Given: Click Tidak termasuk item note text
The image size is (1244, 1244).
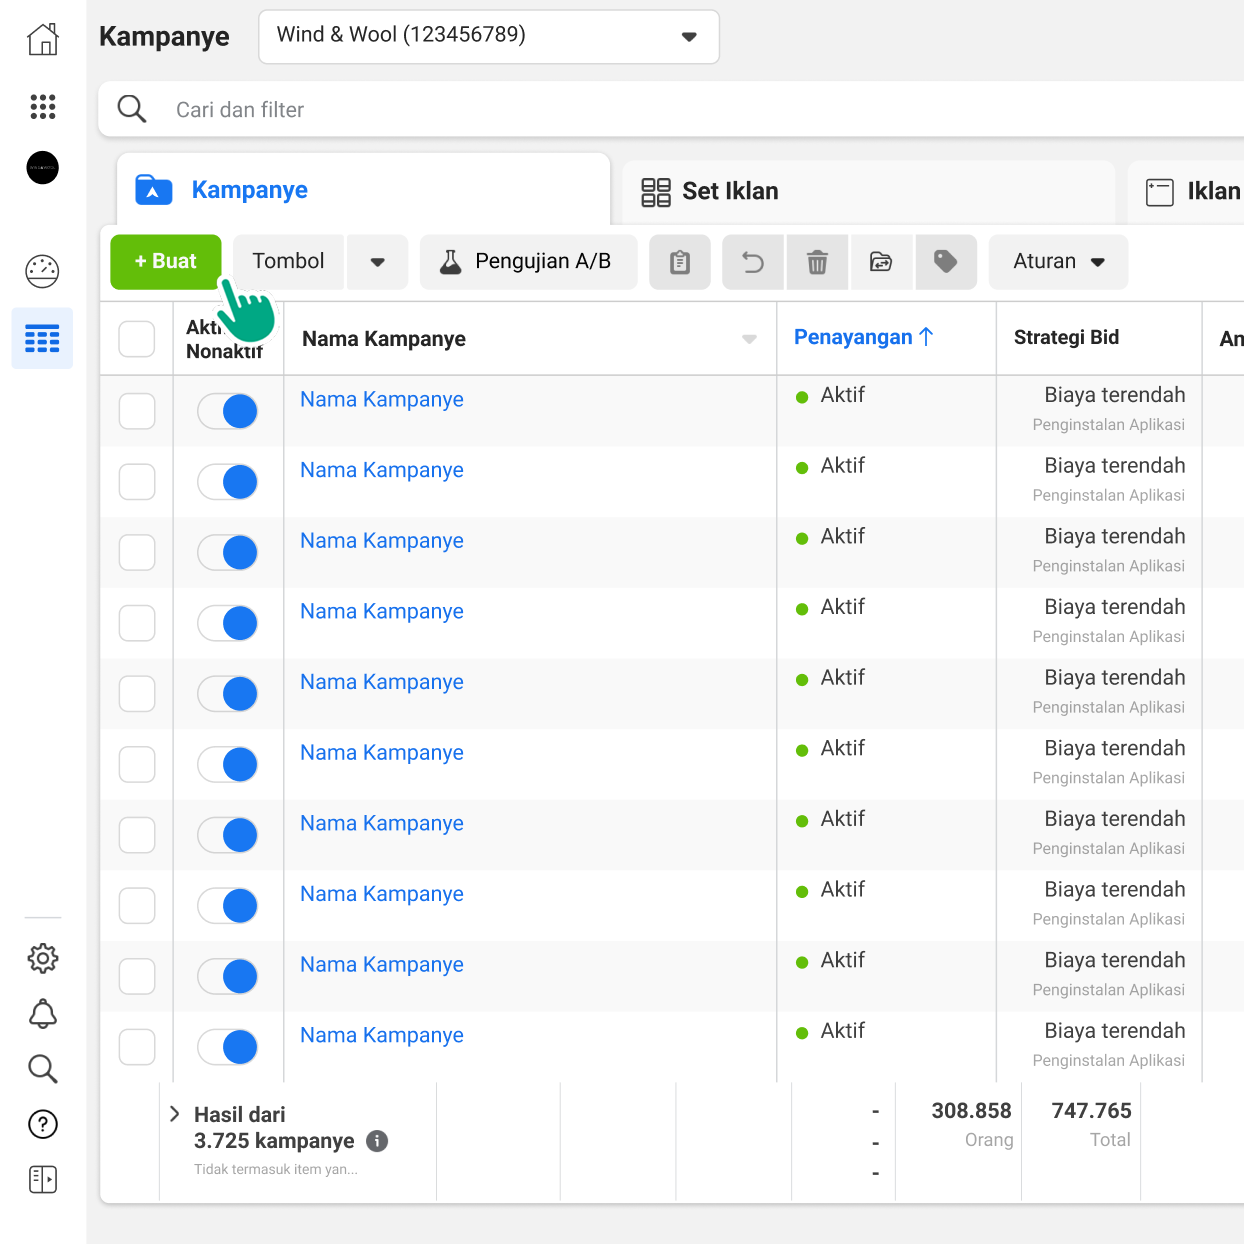Looking at the screenshot, I should click(x=276, y=1169).
